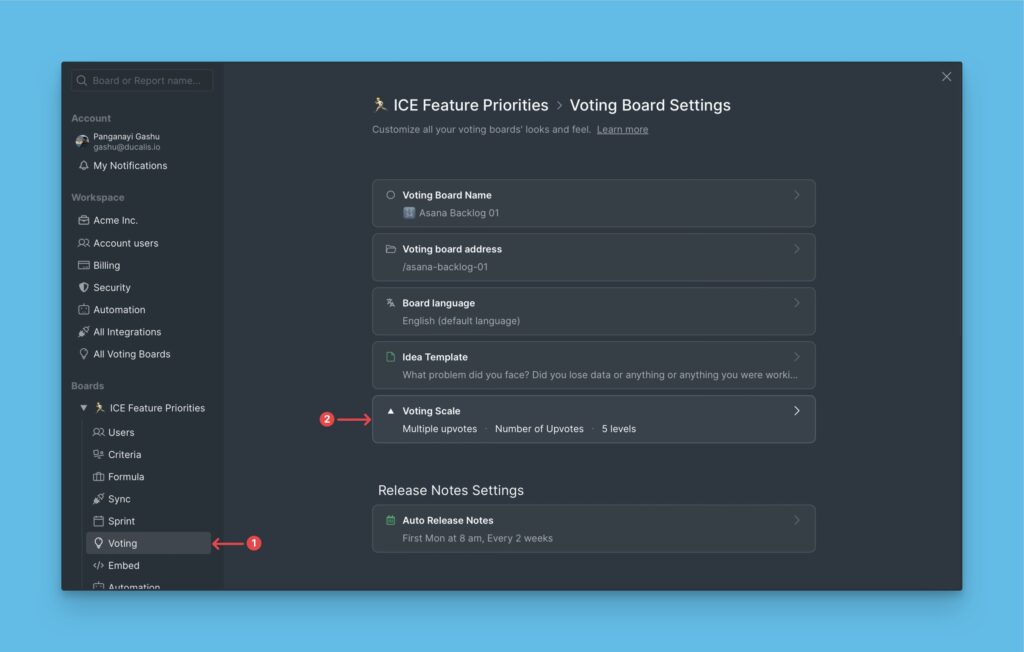1024x652 pixels.
Task: Go to Account users in the sidebar
Action: pos(125,243)
